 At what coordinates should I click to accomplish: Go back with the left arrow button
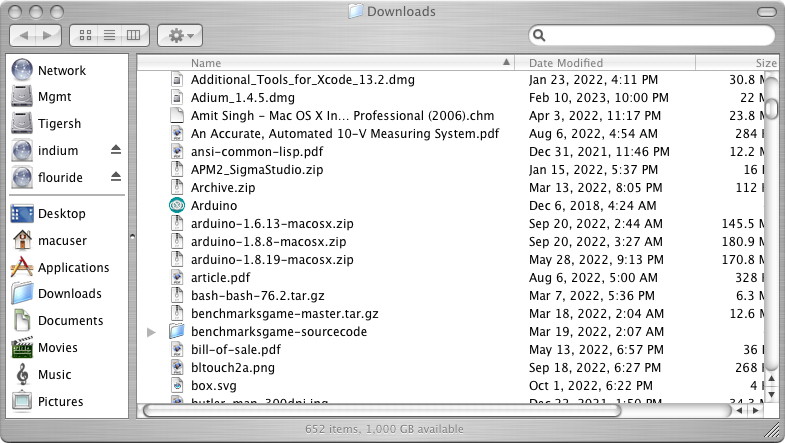click(x=23, y=36)
